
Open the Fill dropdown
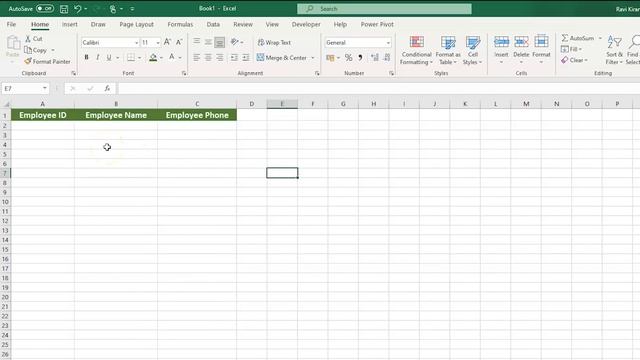point(571,49)
